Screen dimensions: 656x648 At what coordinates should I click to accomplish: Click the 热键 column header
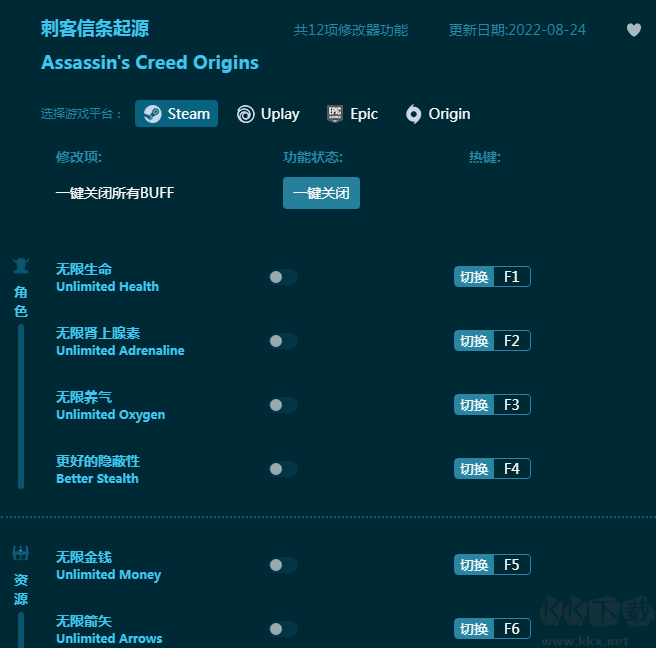point(484,157)
